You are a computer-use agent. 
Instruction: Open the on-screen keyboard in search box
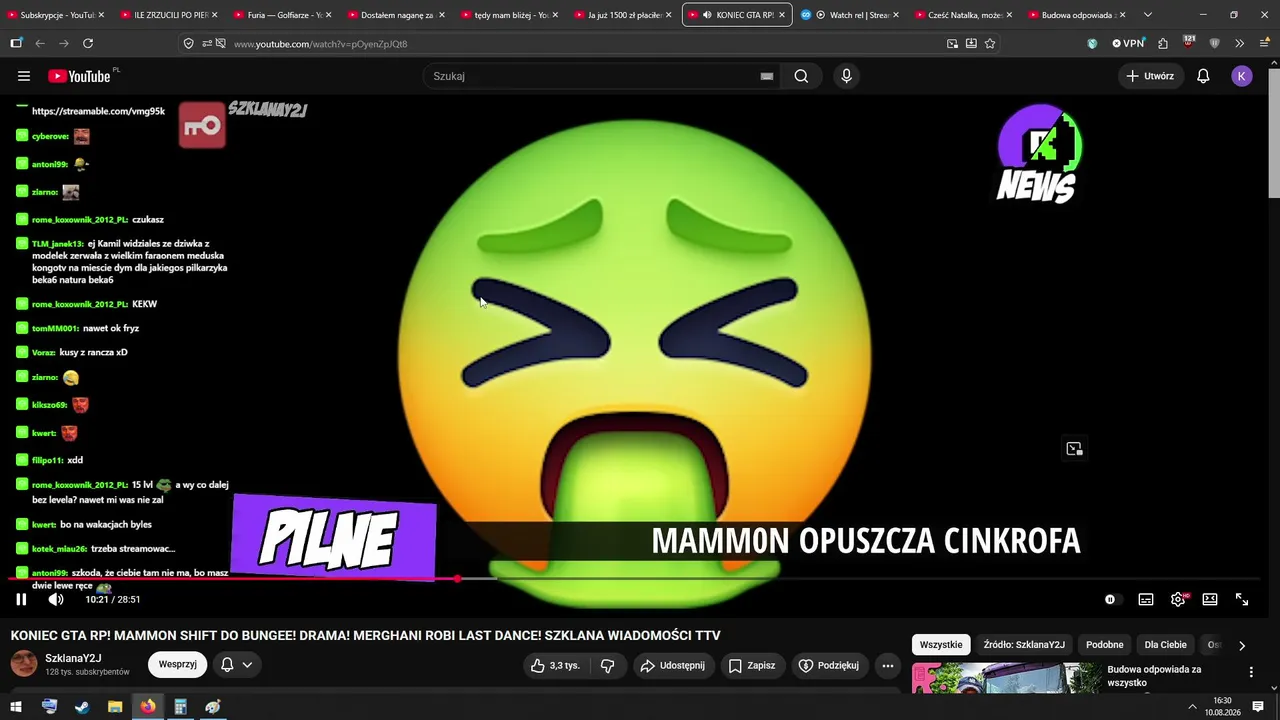767,76
